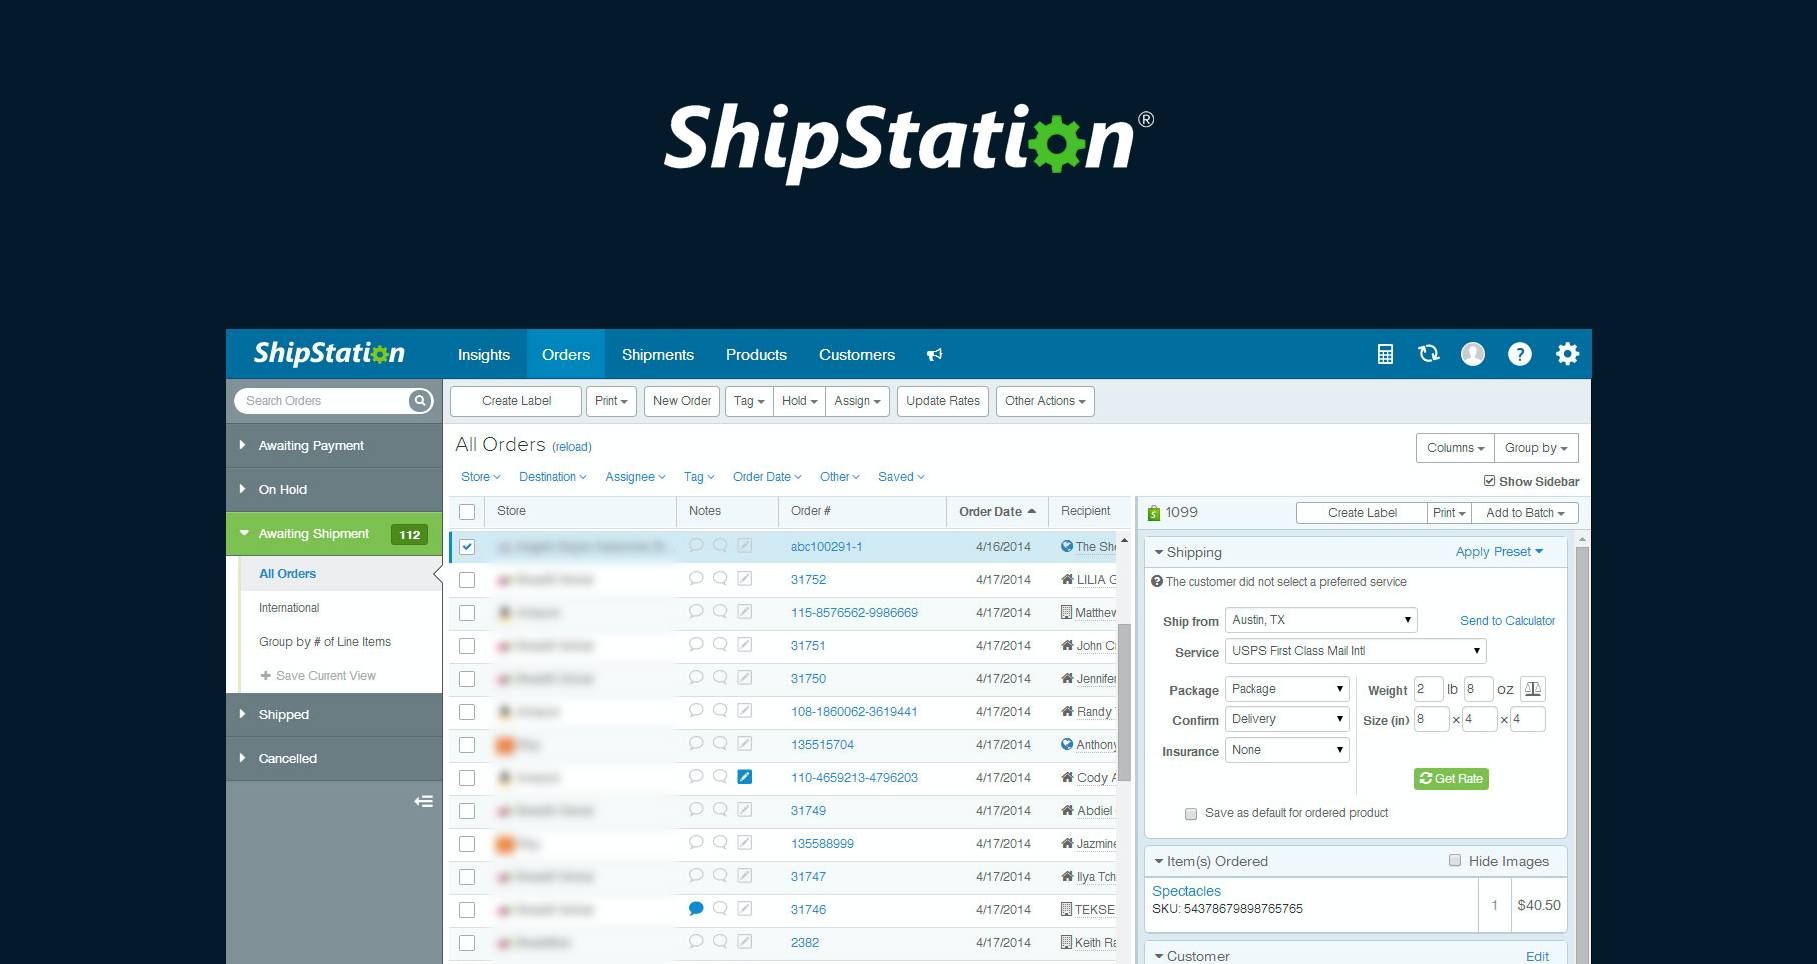Open the Service dropdown USPS First Class
Image resolution: width=1817 pixels, height=964 pixels.
click(1355, 651)
